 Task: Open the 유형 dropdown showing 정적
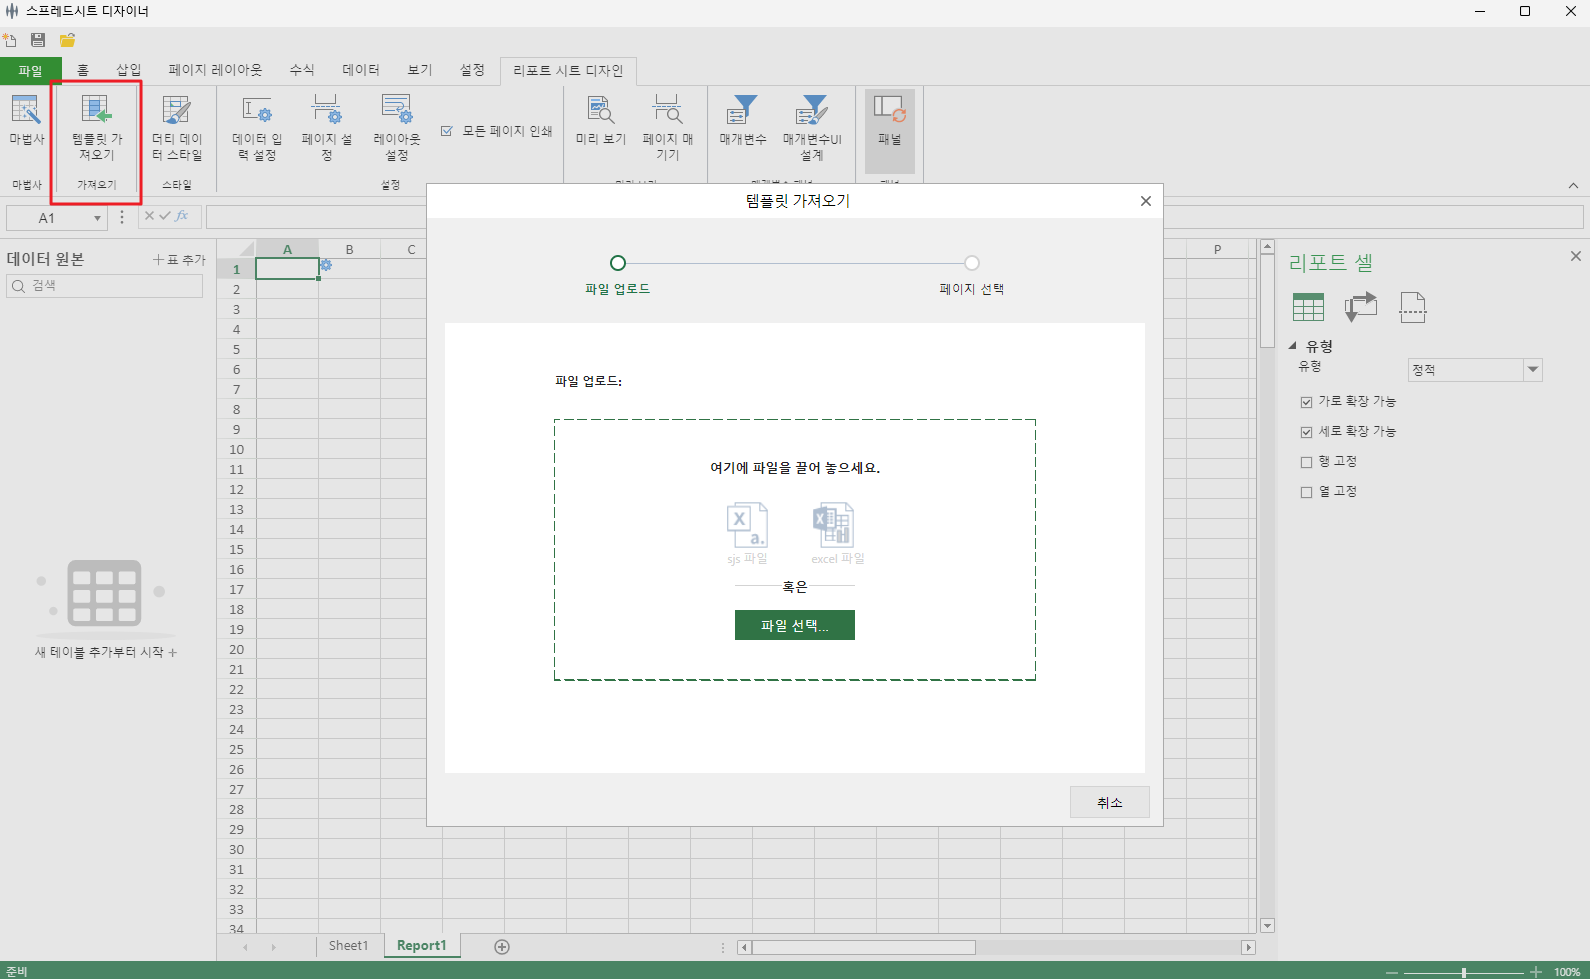[x=1532, y=370]
